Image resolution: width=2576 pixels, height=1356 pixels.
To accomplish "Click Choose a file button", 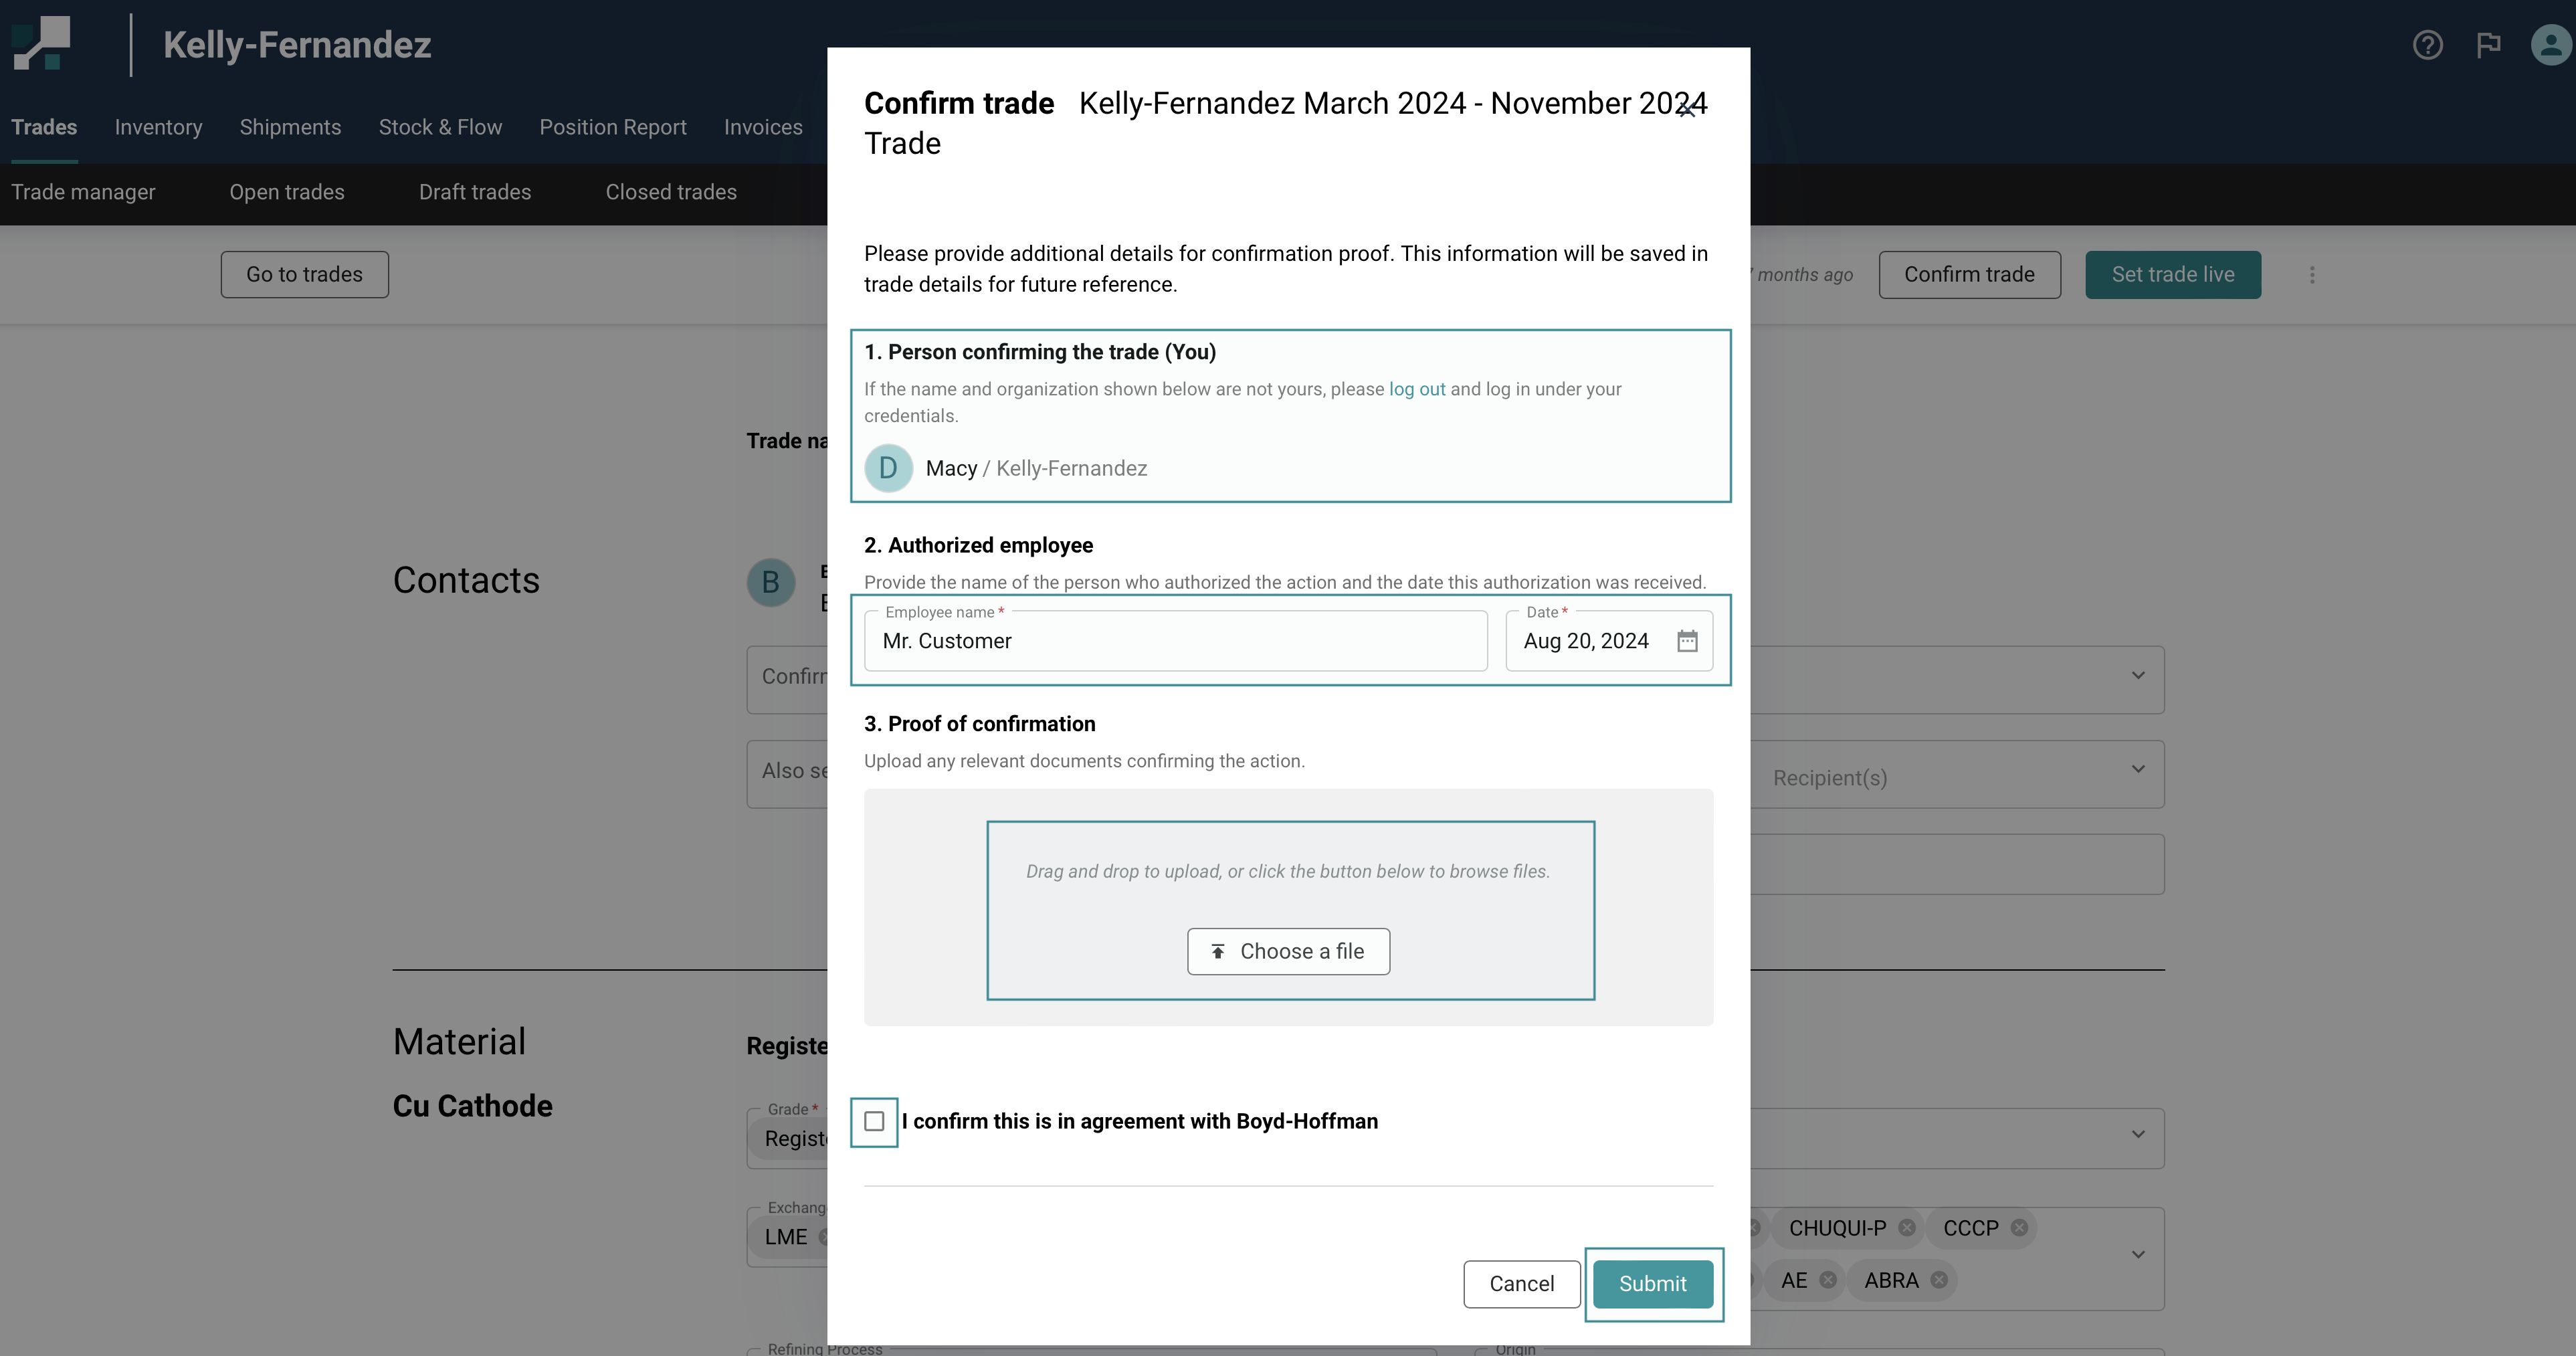I will (1288, 951).
